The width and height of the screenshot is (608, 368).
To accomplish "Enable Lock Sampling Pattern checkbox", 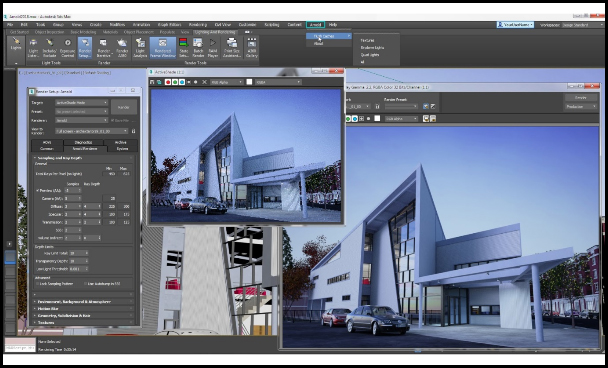I will (38, 284).
